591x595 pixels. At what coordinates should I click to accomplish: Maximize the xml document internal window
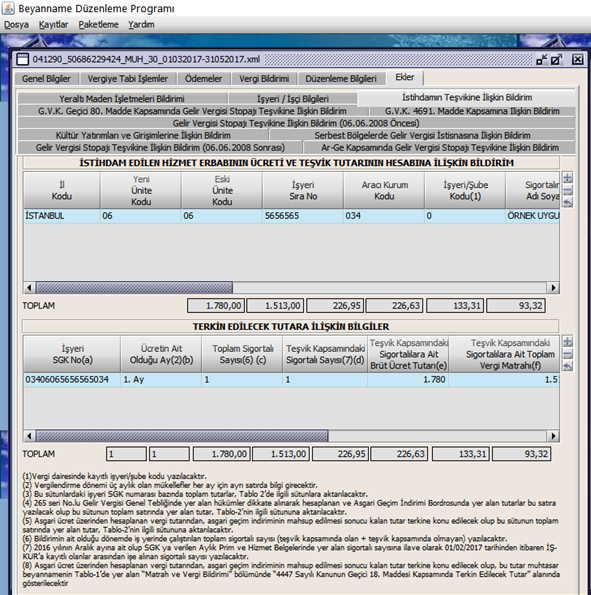[x=556, y=60]
